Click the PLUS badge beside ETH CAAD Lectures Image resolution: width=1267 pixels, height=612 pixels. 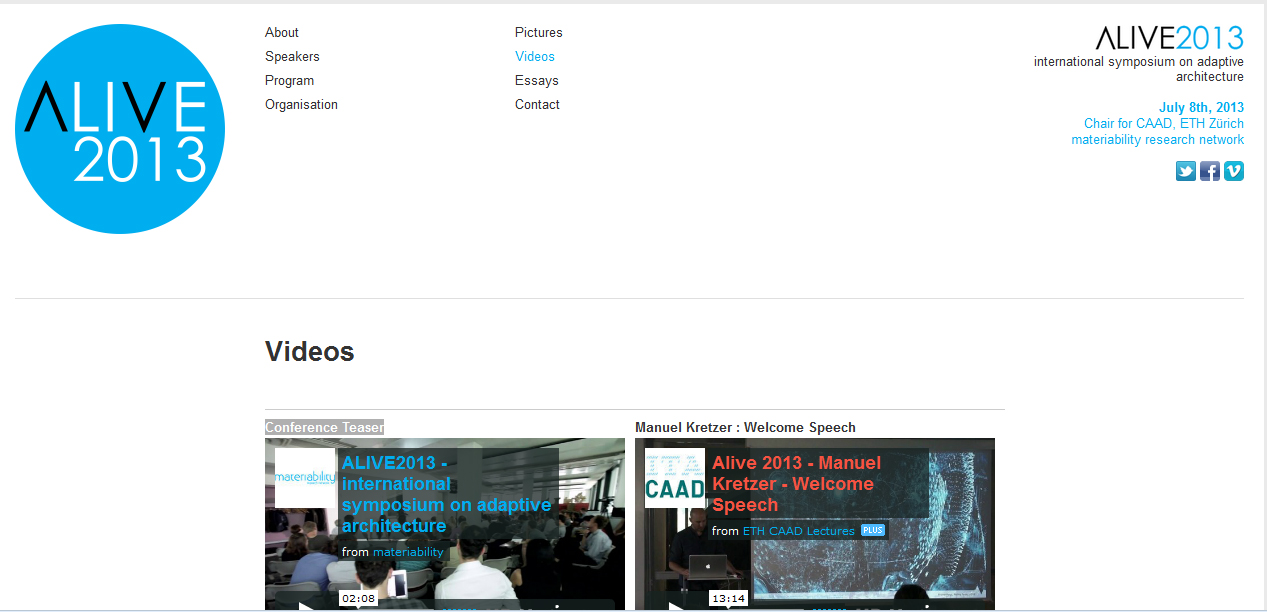873,531
